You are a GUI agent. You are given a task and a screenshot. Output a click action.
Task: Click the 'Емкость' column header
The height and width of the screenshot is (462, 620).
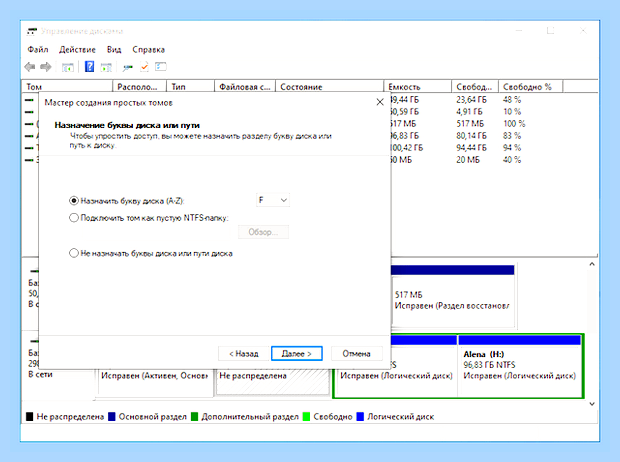click(x=418, y=87)
